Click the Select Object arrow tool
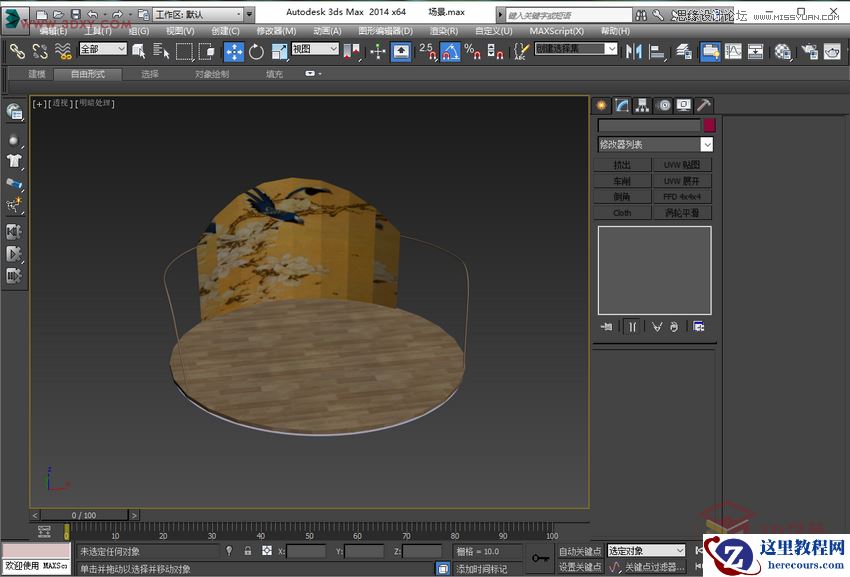The image size is (850, 577). (x=140, y=50)
